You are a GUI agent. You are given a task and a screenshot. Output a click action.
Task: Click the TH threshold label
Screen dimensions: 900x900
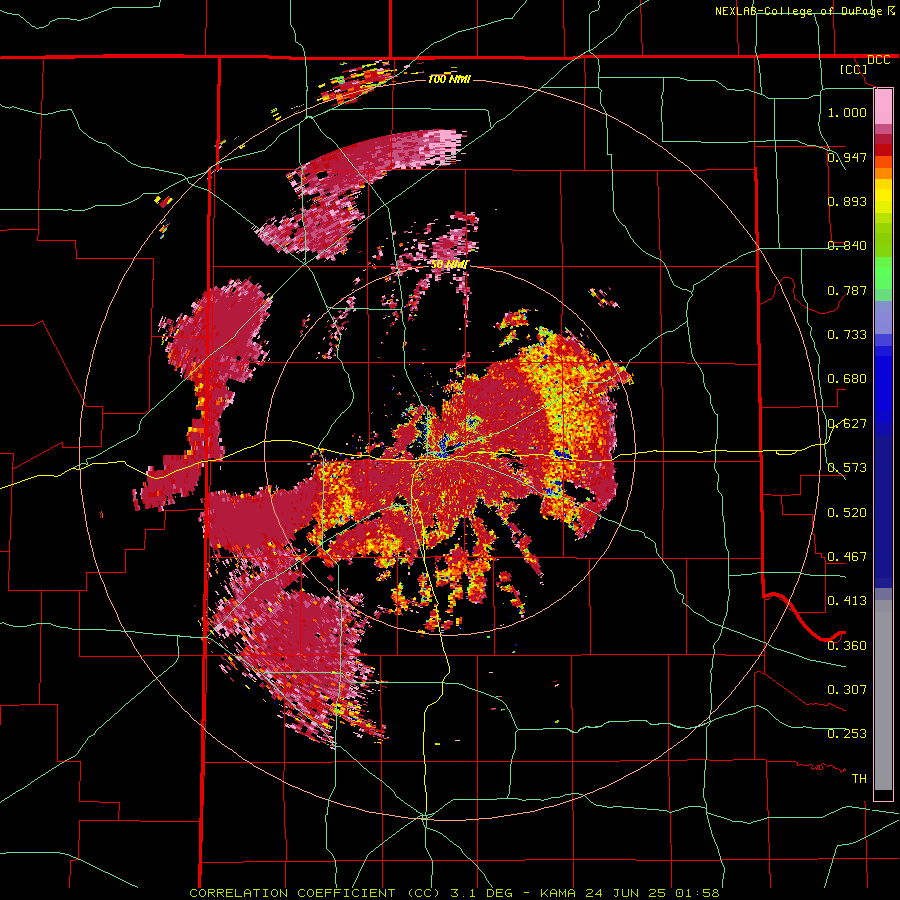click(x=859, y=779)
